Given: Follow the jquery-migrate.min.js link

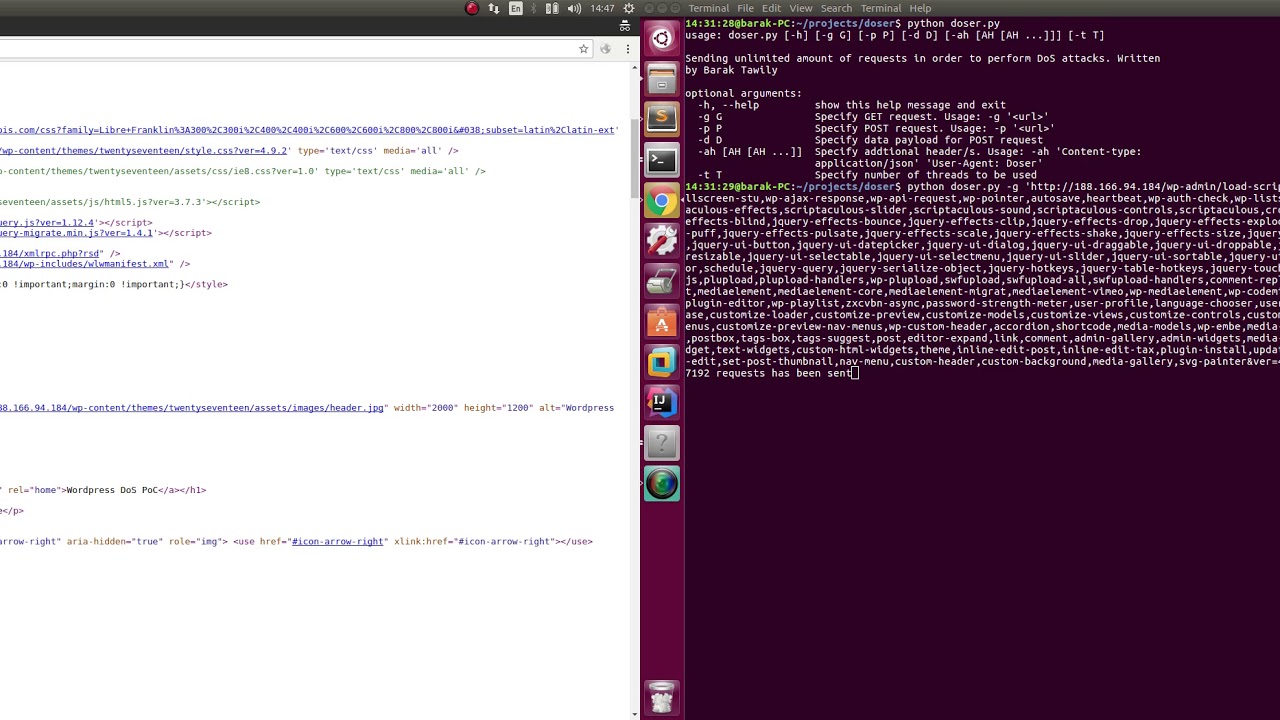Looking at the screenshot, I should (x=77, y=233).
